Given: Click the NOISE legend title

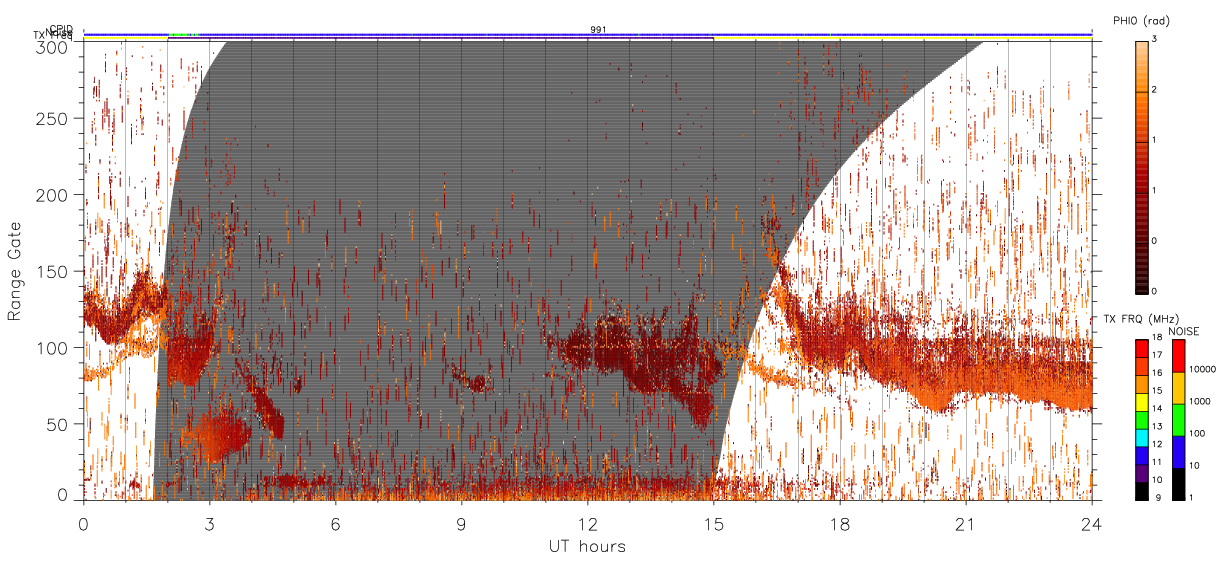Looking at the screenshot, I should (1184, 331).
